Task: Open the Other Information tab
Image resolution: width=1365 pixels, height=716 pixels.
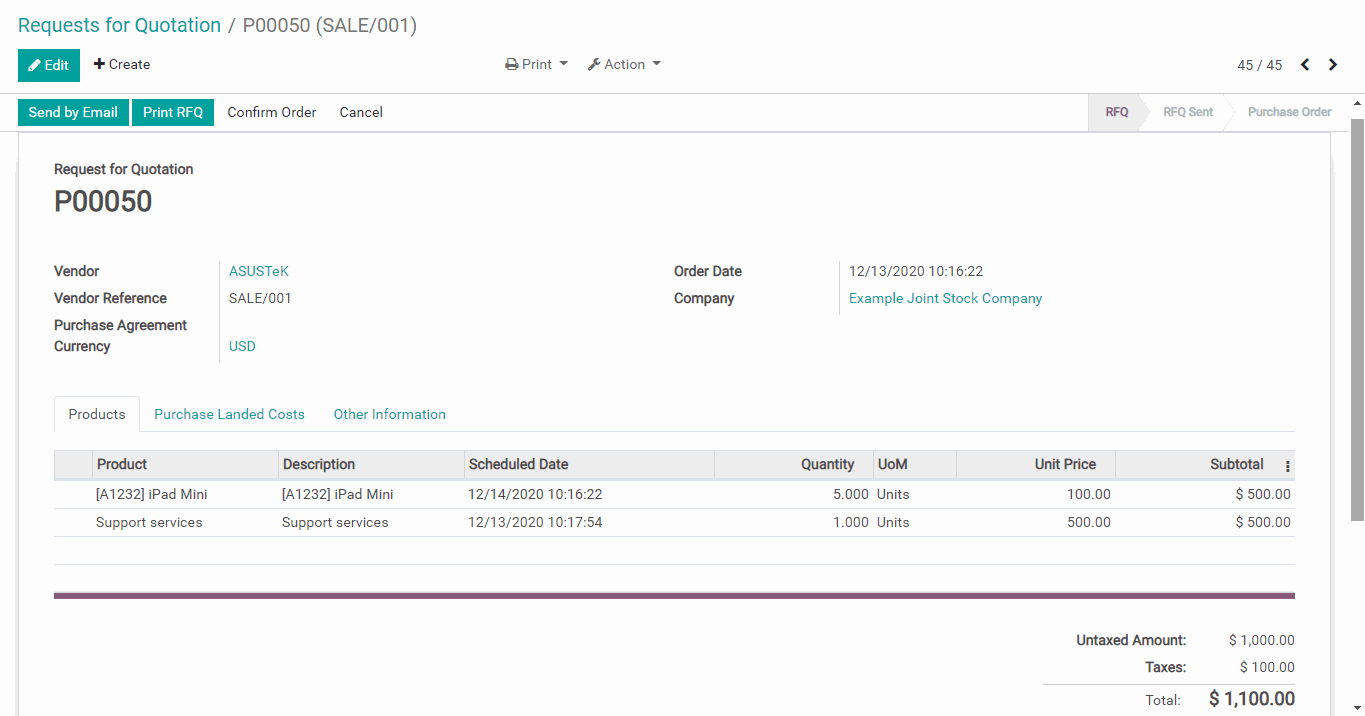Action: click(389, 415)
